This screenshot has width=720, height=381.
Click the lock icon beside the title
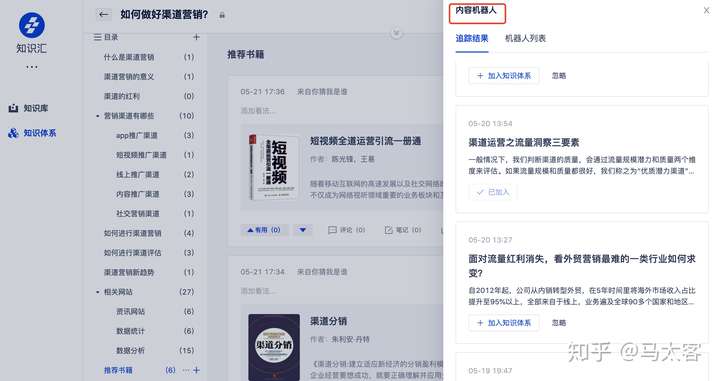(222, 15)
